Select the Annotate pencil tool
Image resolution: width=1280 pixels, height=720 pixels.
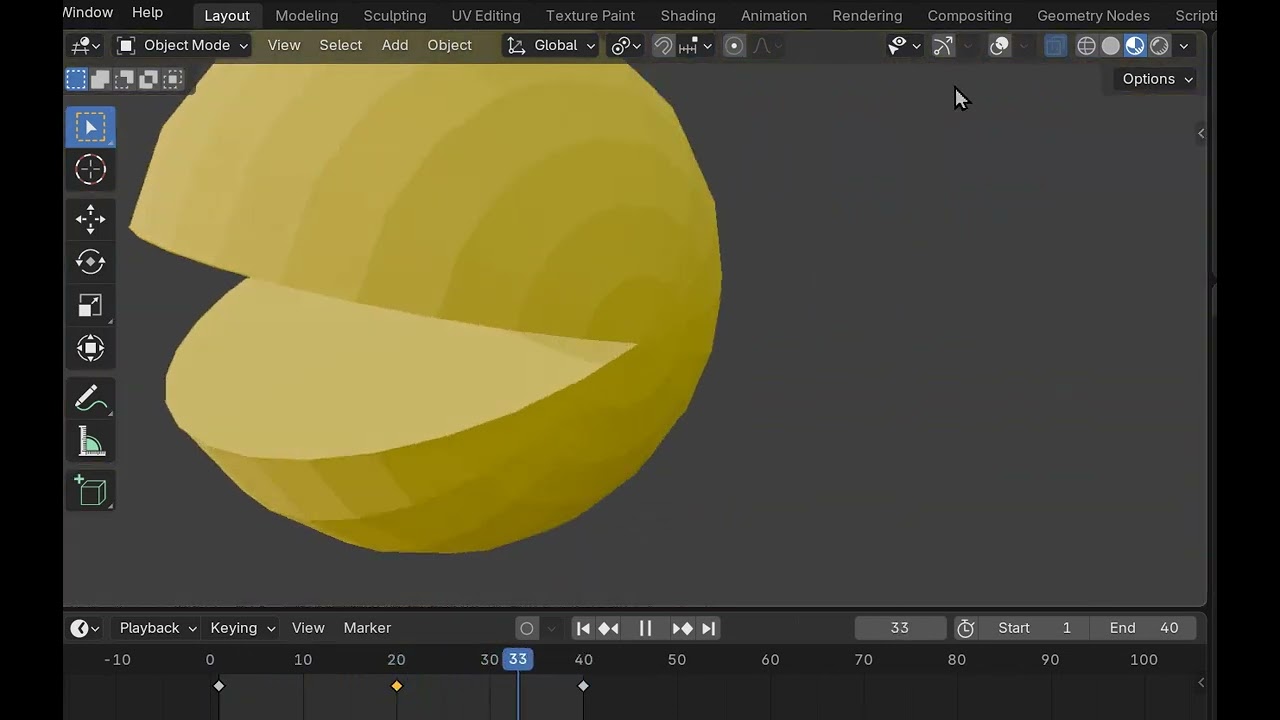[x=91, y=398]
